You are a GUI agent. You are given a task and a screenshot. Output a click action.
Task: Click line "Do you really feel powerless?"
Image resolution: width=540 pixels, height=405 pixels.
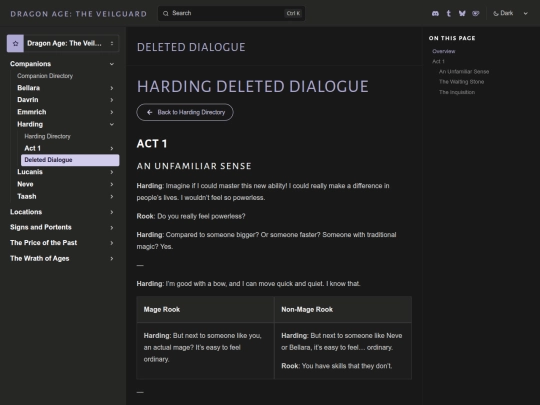click(201, 216)
